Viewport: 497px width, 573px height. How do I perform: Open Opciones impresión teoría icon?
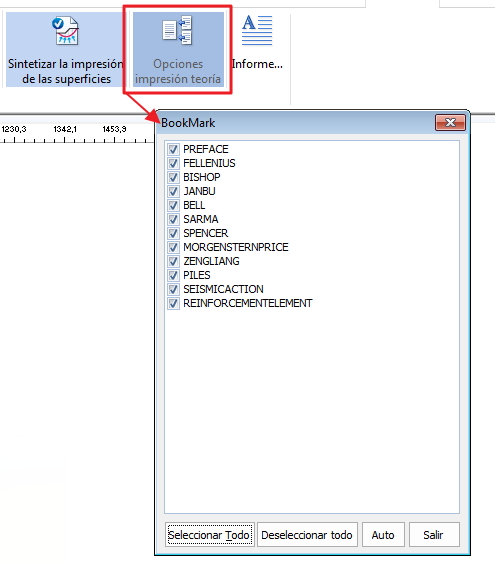(177, 31)
